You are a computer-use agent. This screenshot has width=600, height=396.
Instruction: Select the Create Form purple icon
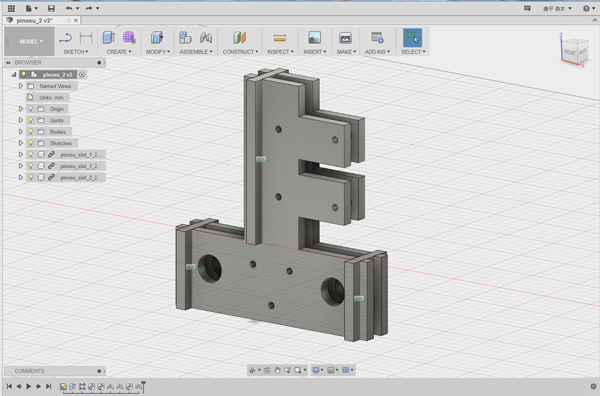[x=129, y=37]
